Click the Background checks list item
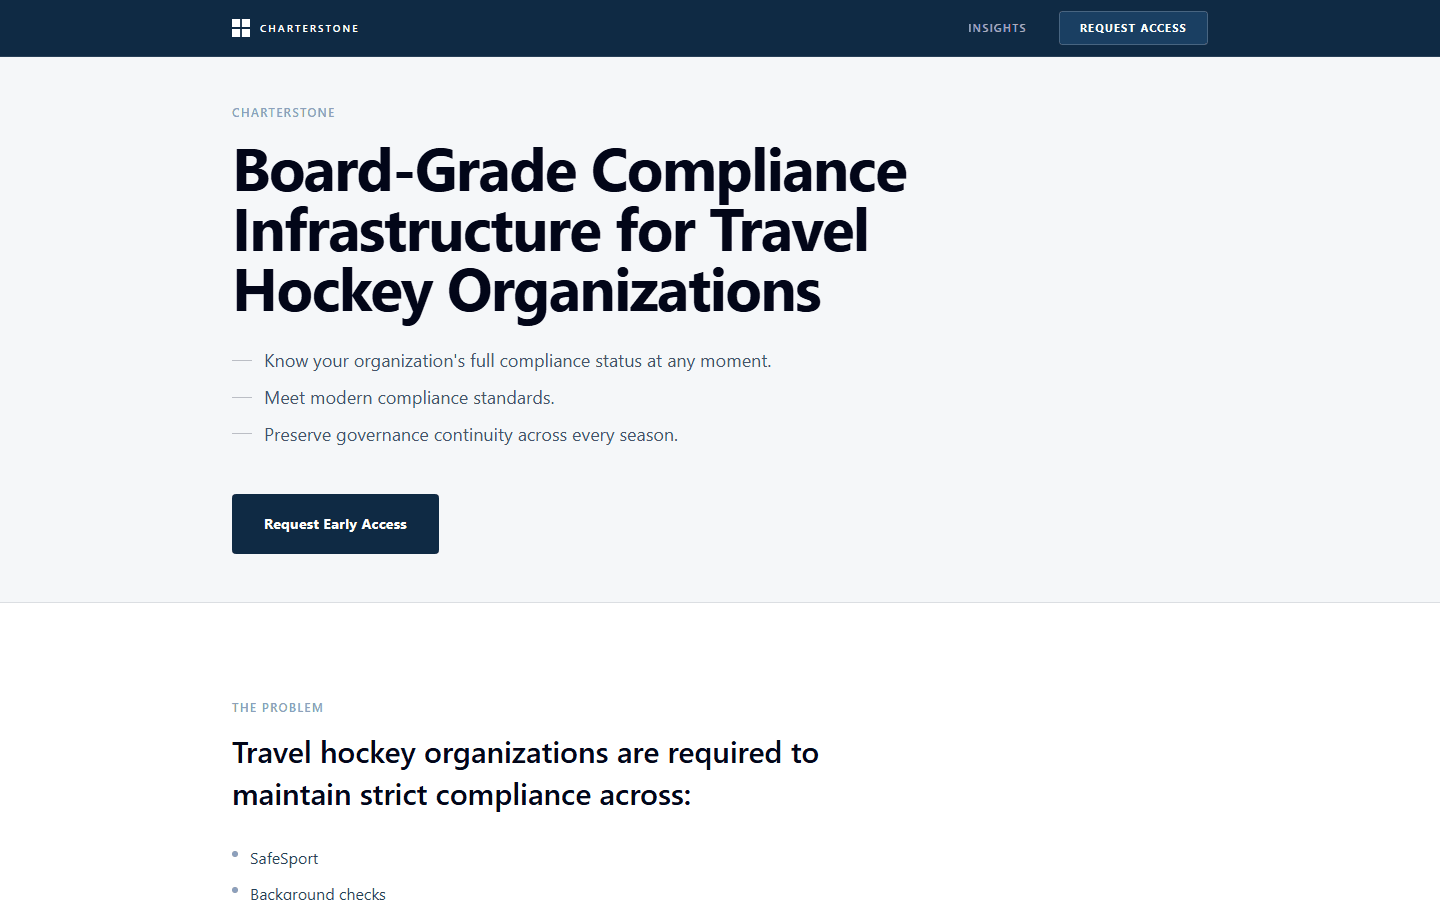The width and height of the screenshot is (1440, 900). 318,893
